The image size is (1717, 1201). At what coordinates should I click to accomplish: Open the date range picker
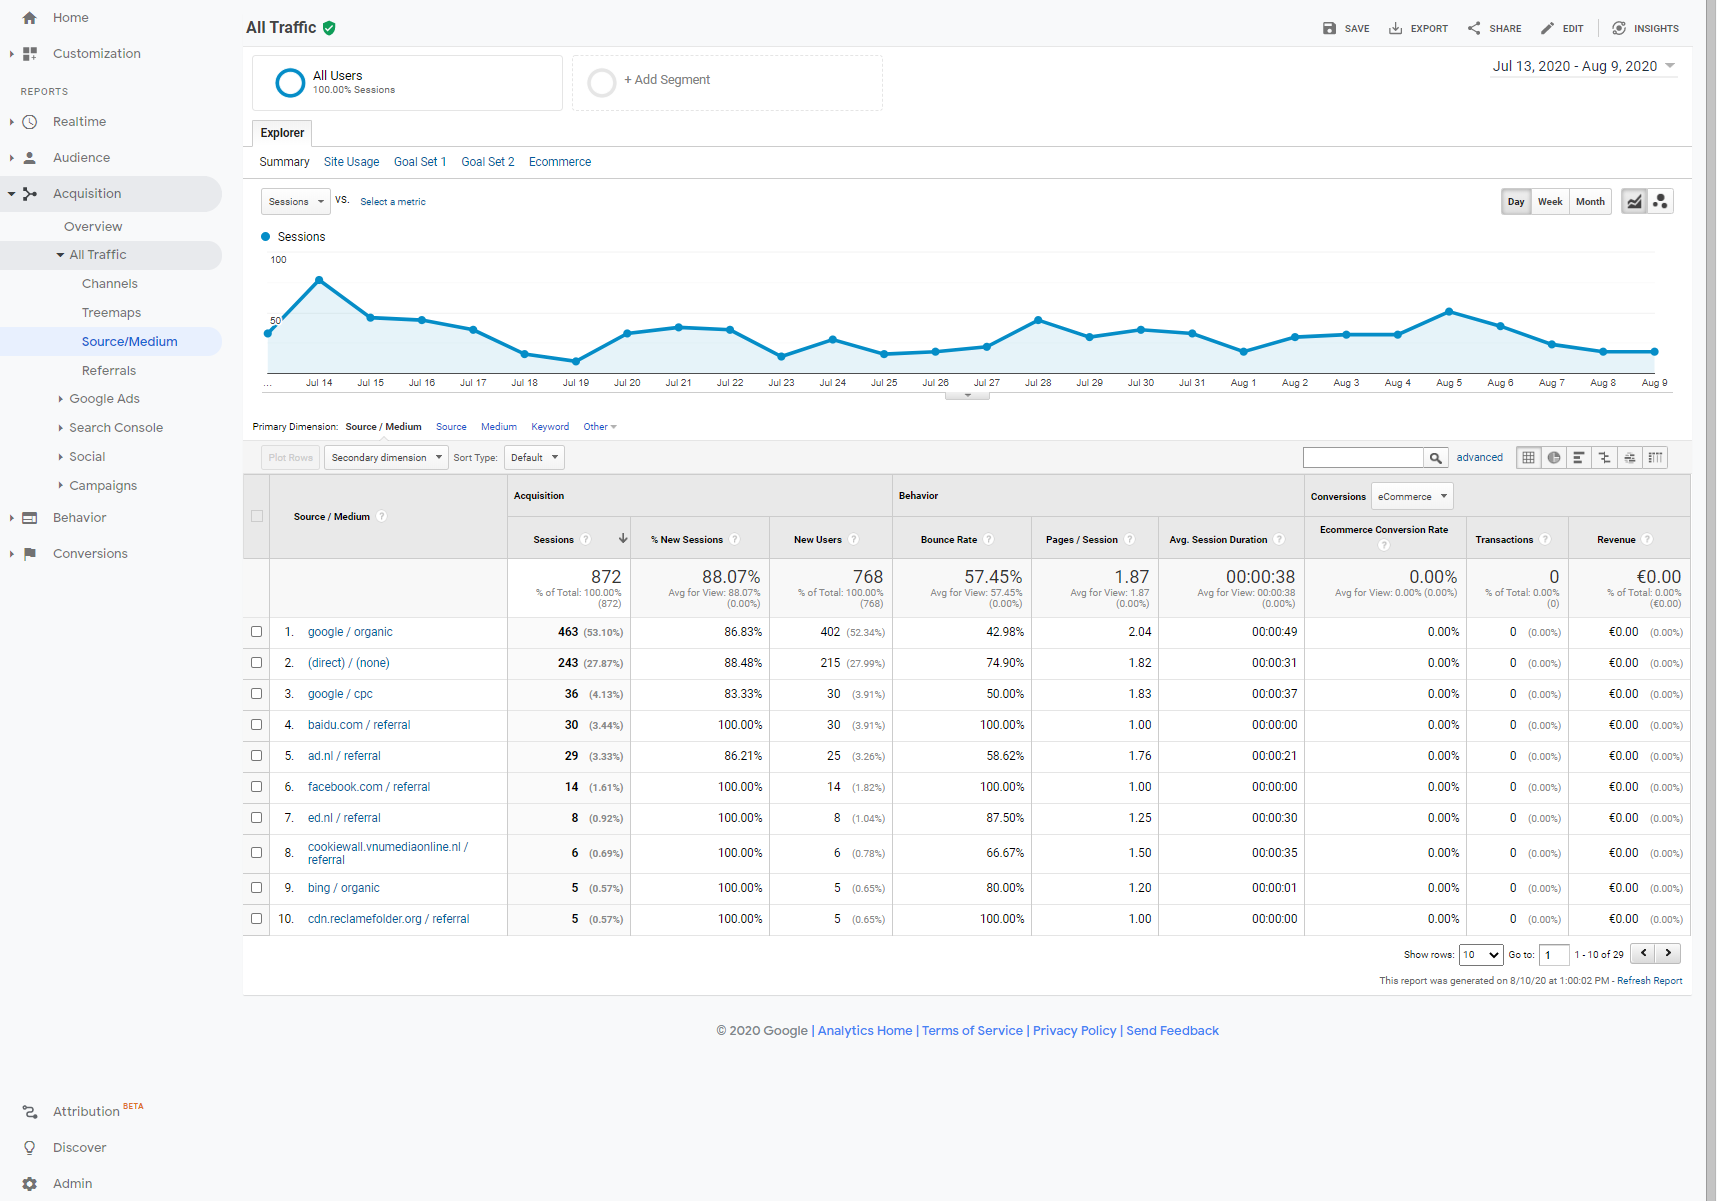(x=1583, y=67)
